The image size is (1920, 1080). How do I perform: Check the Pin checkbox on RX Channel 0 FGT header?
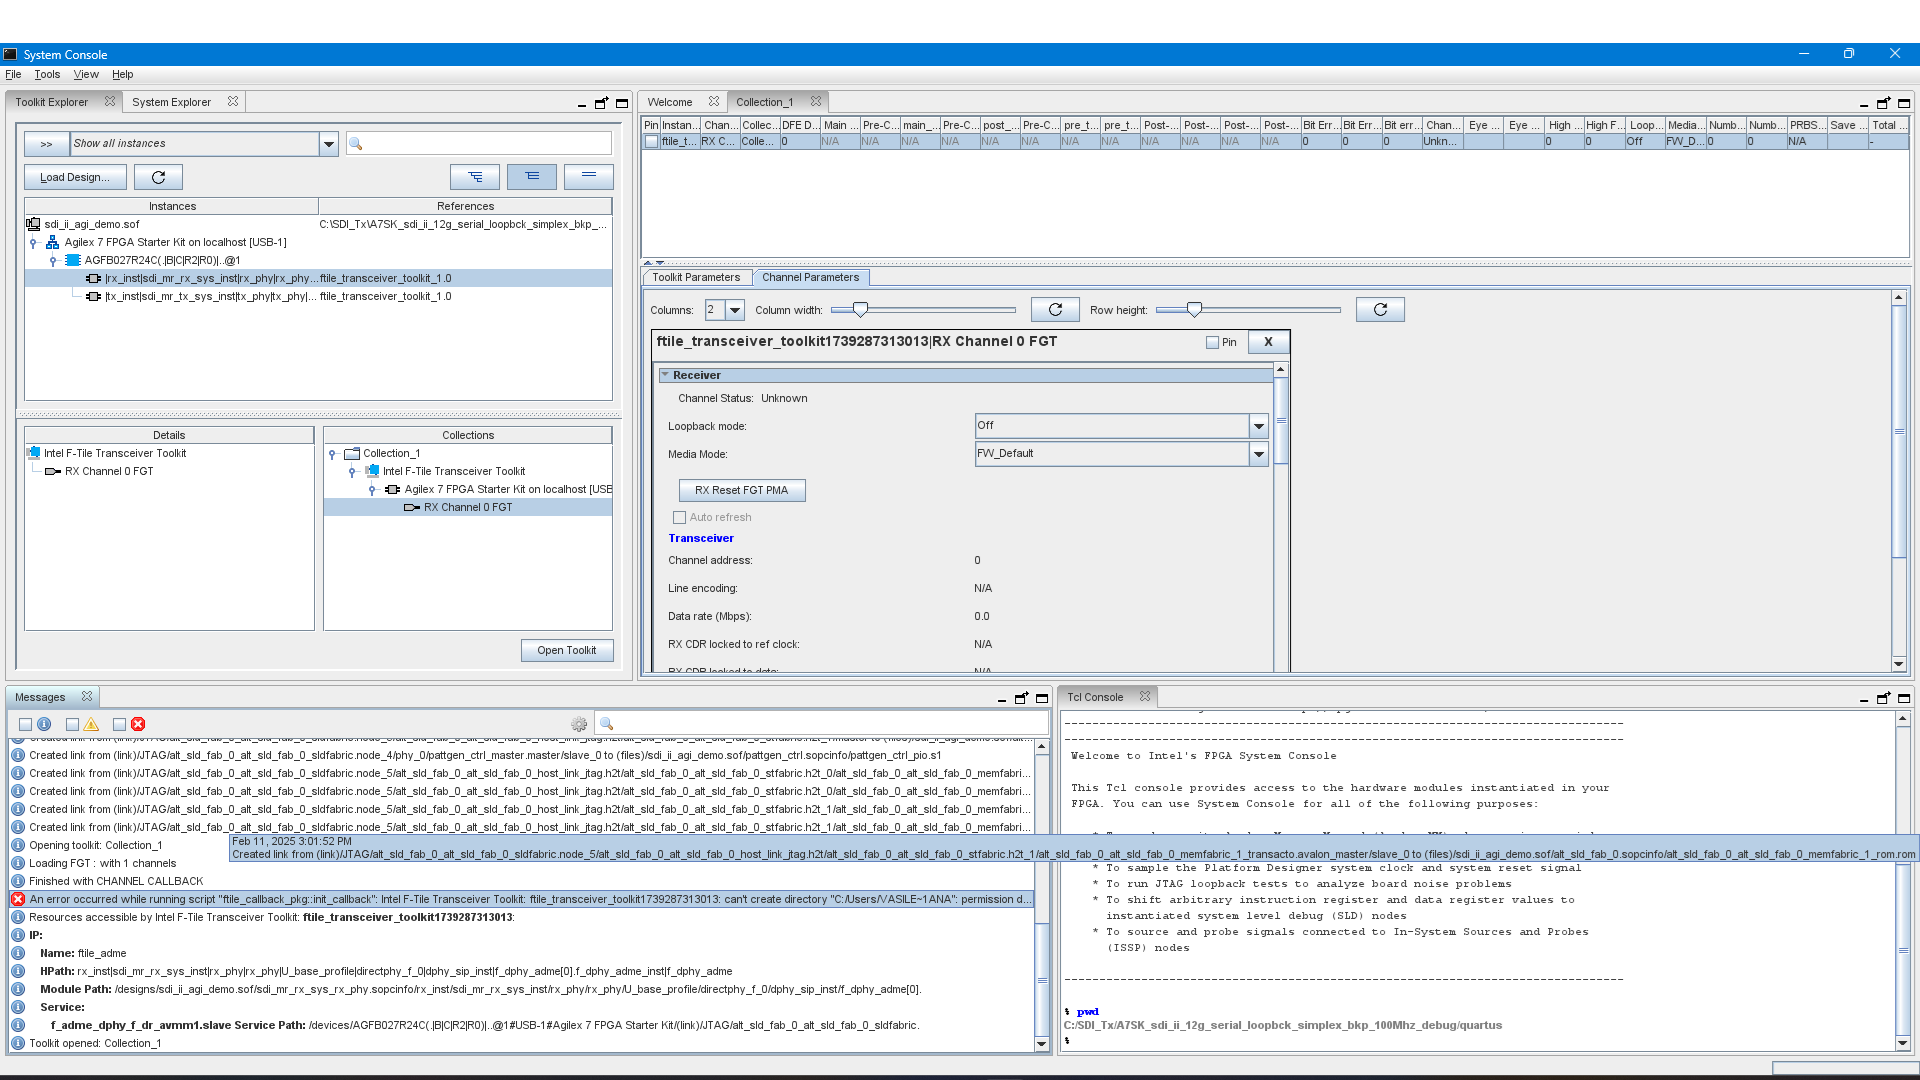(x=1212, y=342)
